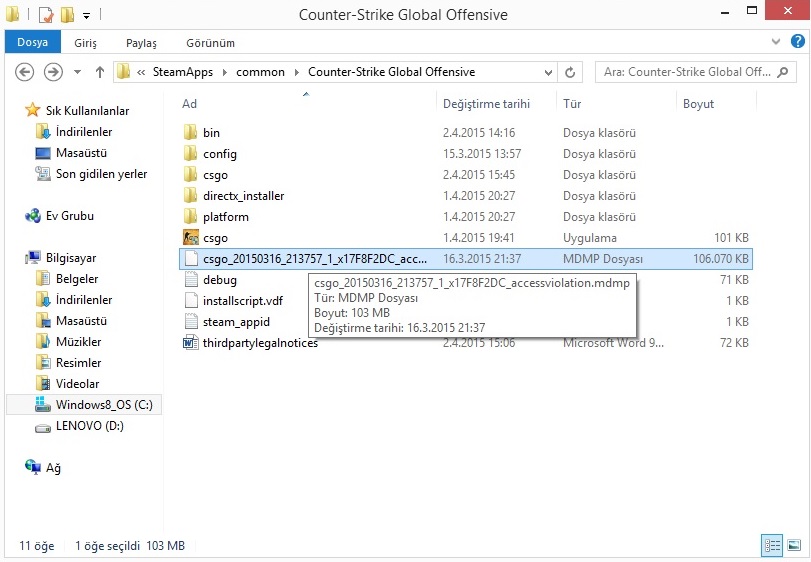Click the date 2.4.2015 14:16 for bin
Viewport: 811px width, 562px height.
tap(479, 133)
